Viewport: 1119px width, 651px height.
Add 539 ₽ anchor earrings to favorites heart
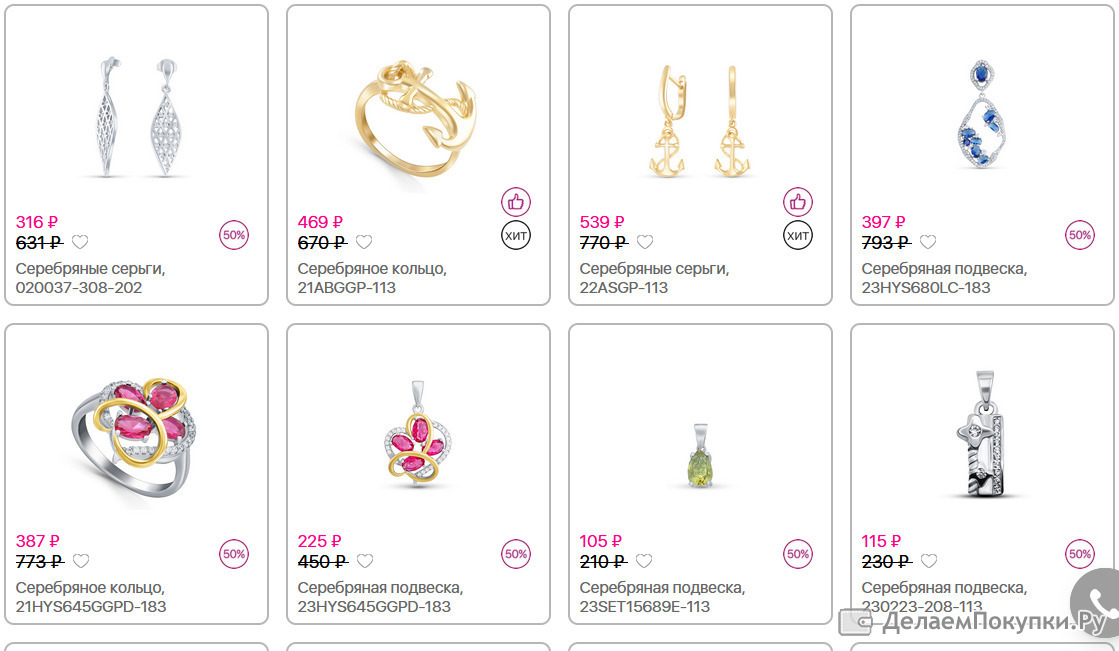[645, 242]
